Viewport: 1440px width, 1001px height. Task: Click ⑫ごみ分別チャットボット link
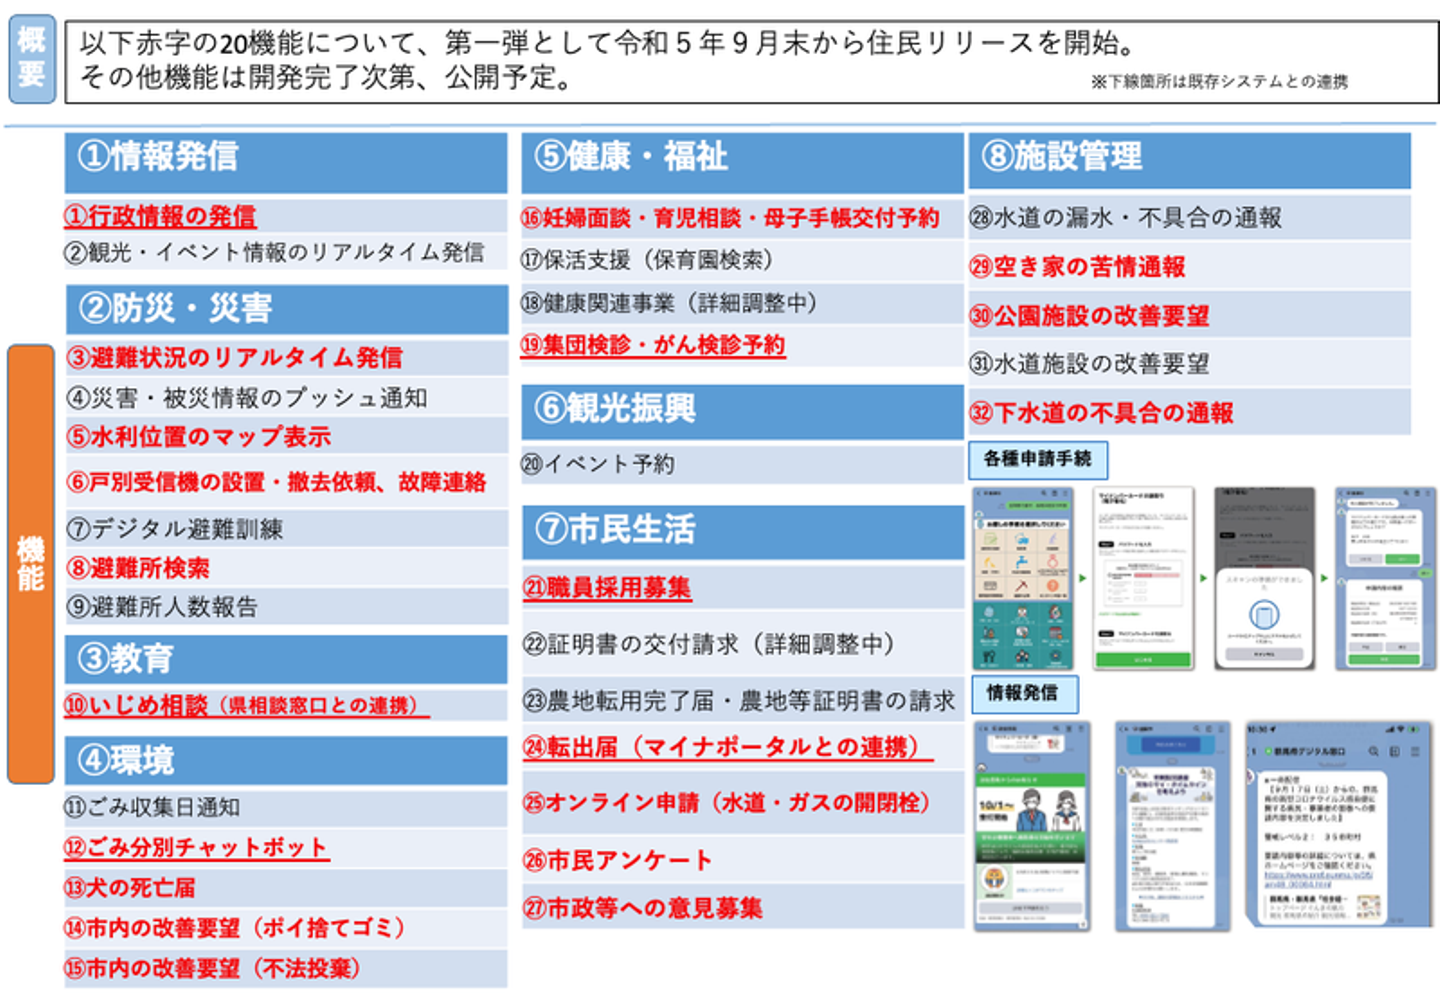[x=196, y=848]
